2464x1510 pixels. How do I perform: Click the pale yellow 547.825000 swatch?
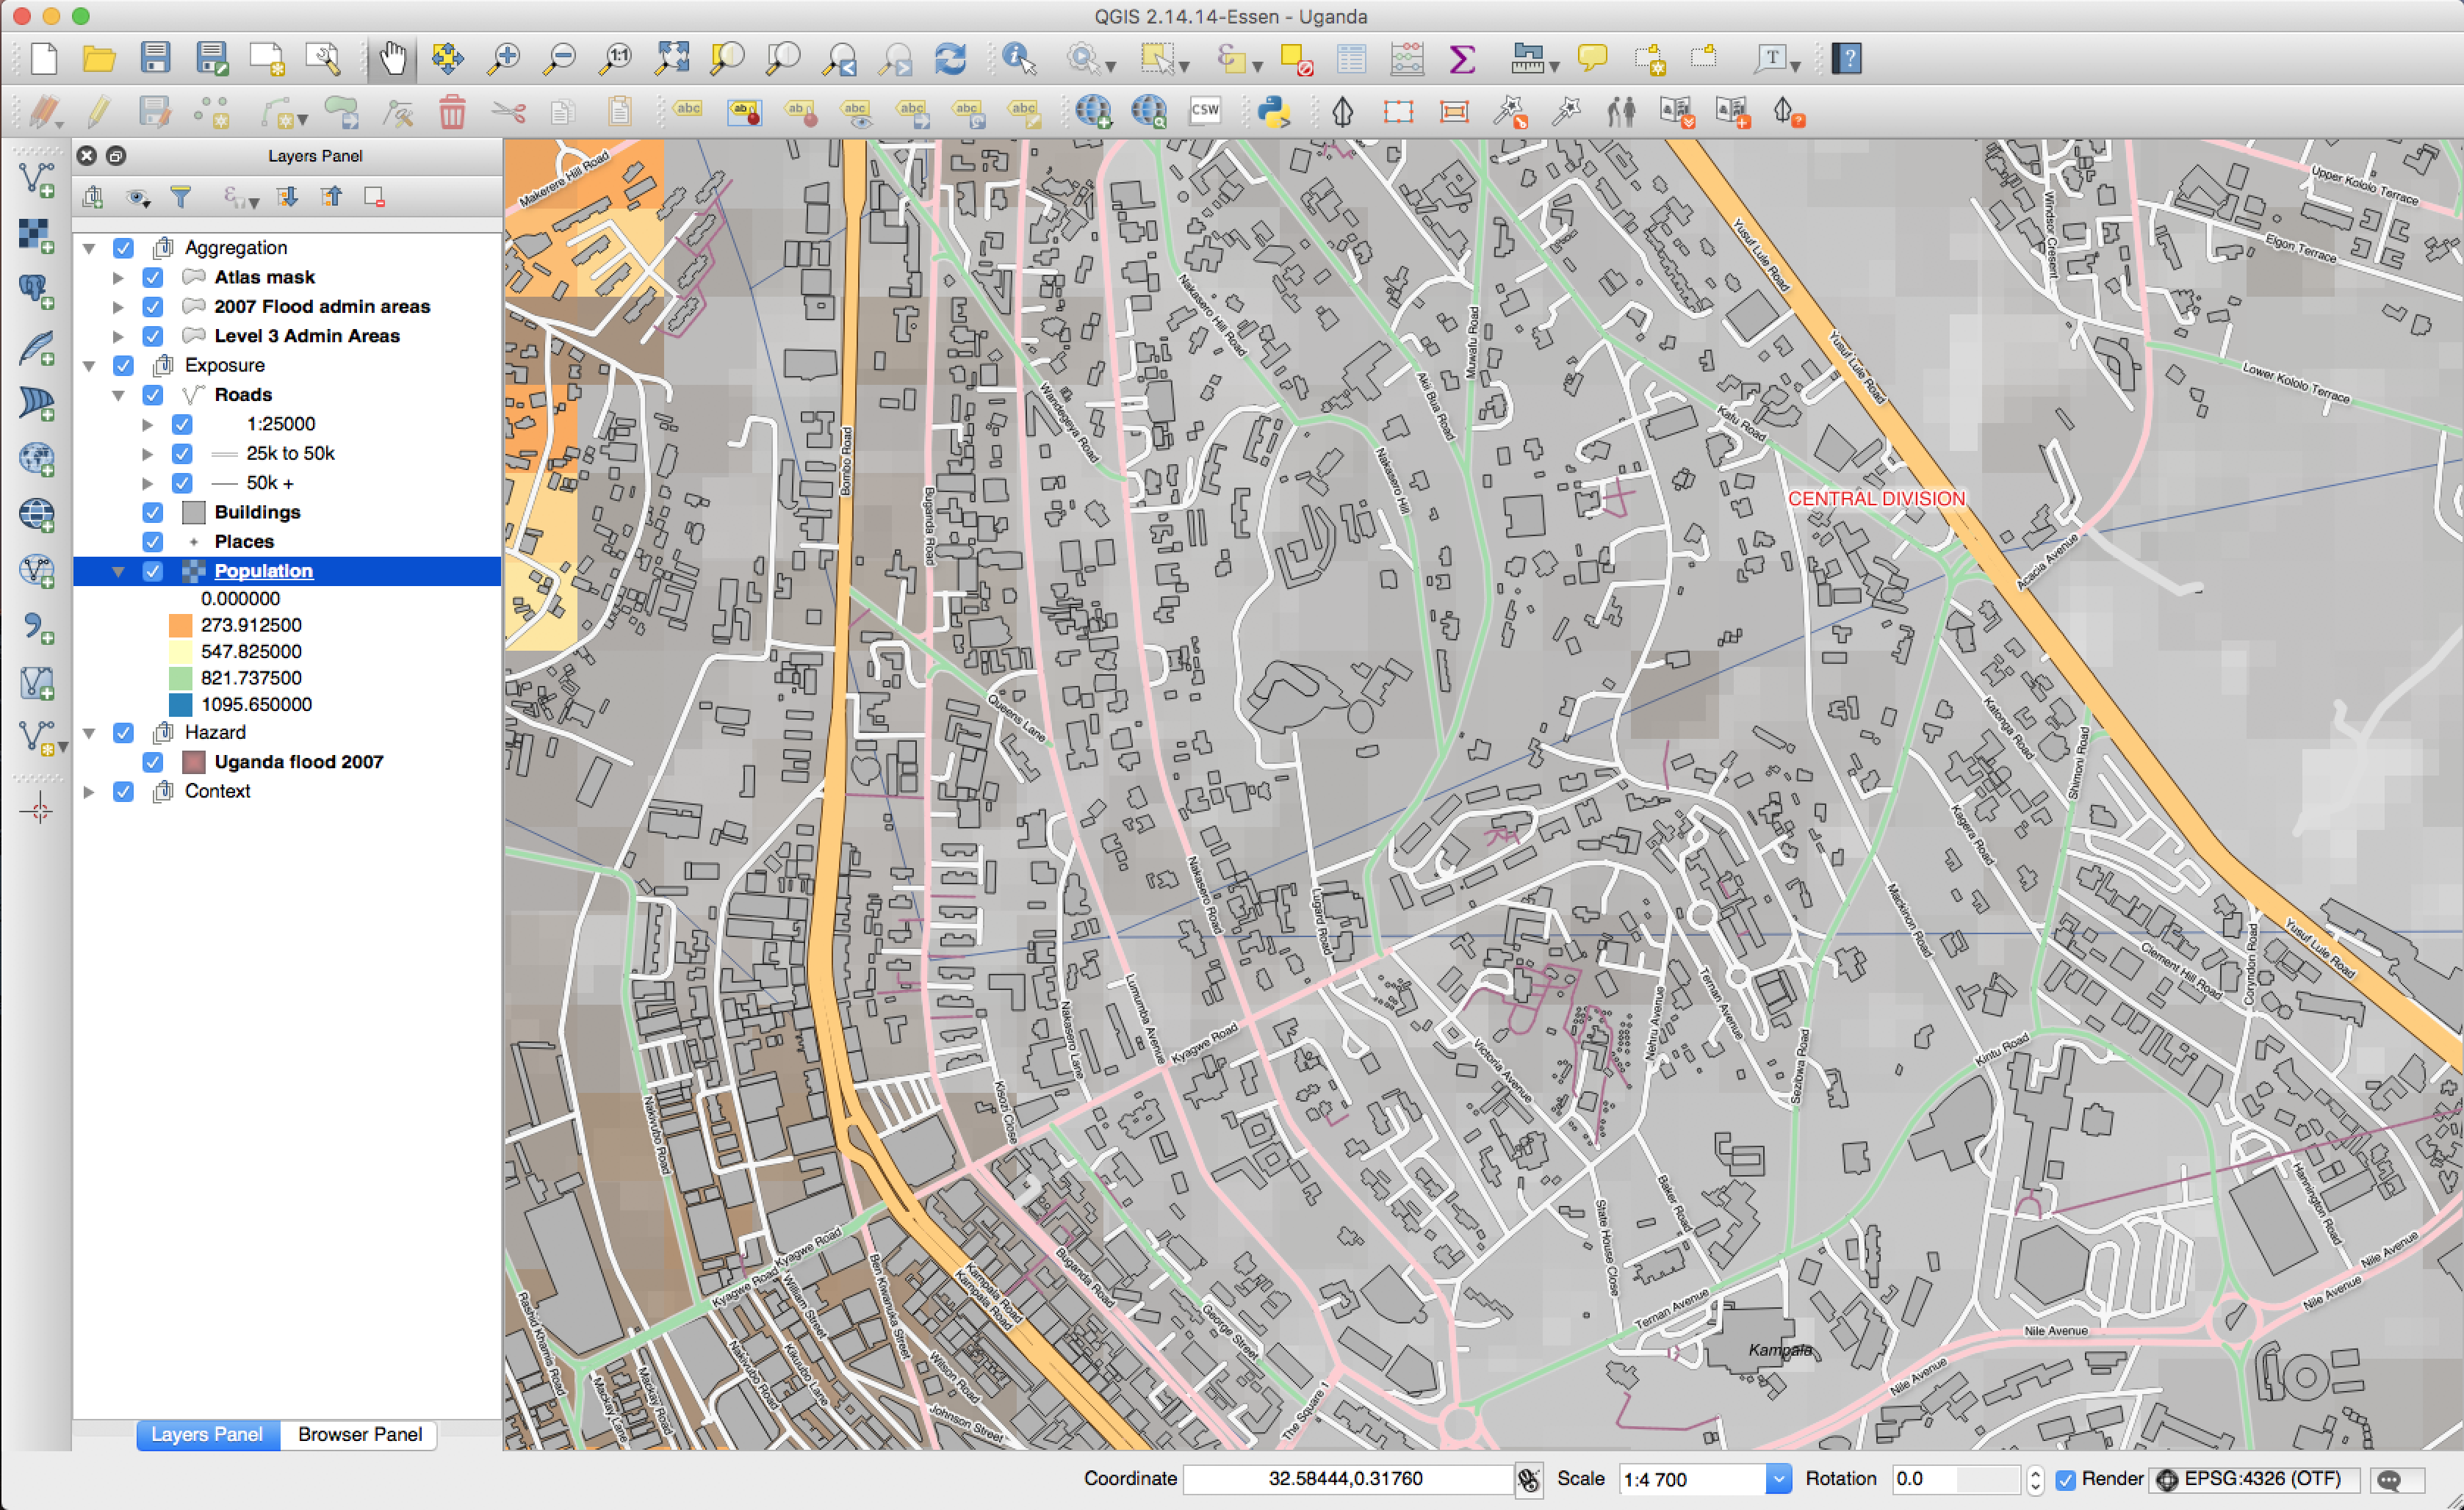[x=181, y=652]
